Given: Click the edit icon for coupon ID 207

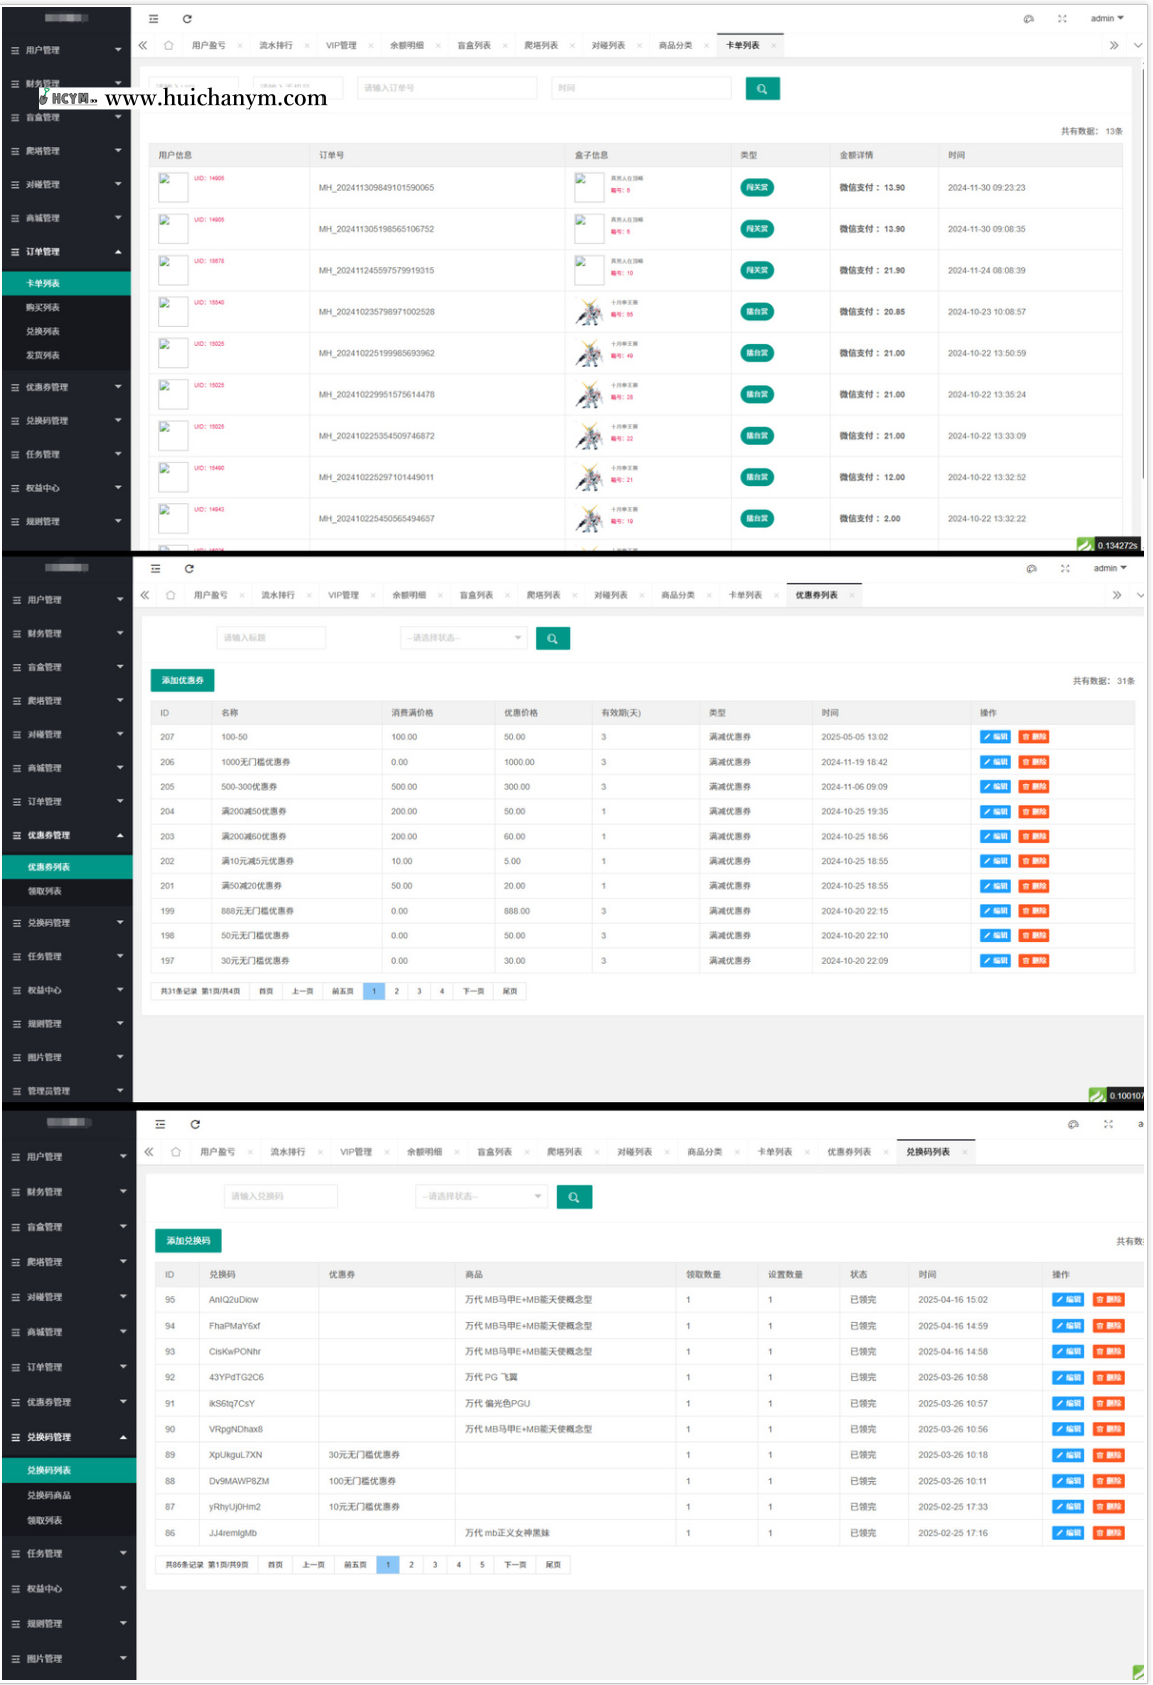Looking at the screenshot, I should pos(994,737).
